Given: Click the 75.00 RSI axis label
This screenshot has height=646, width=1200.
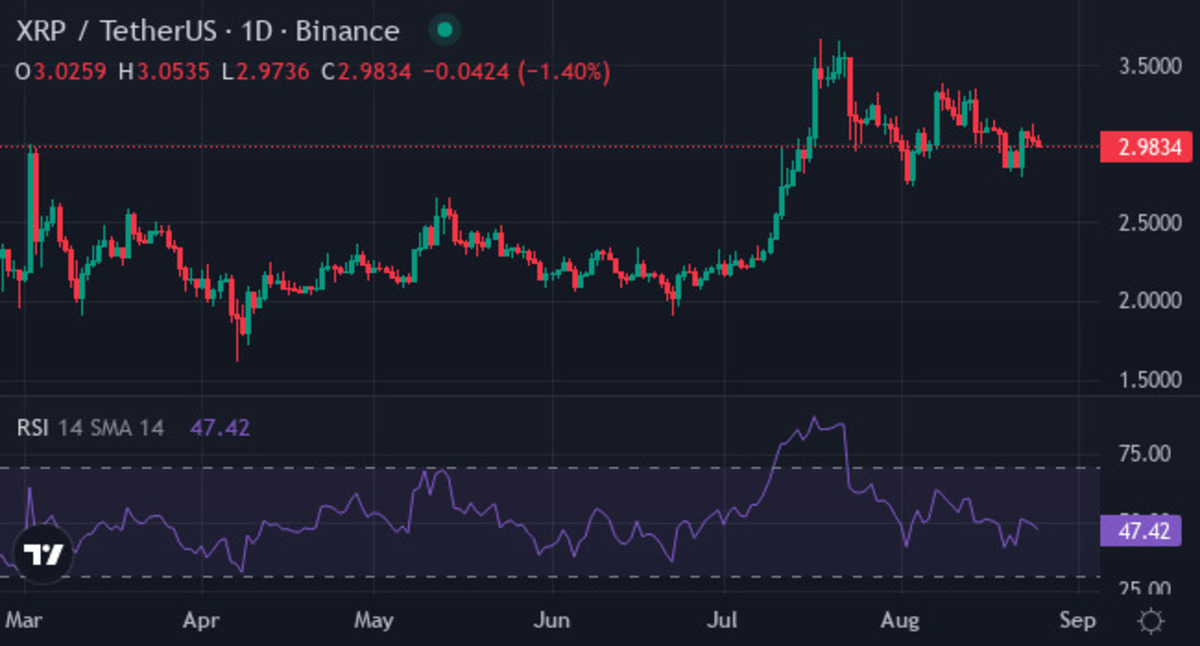Looking at the screenshot, I should pyautogui.click(x=1146, y=453).
